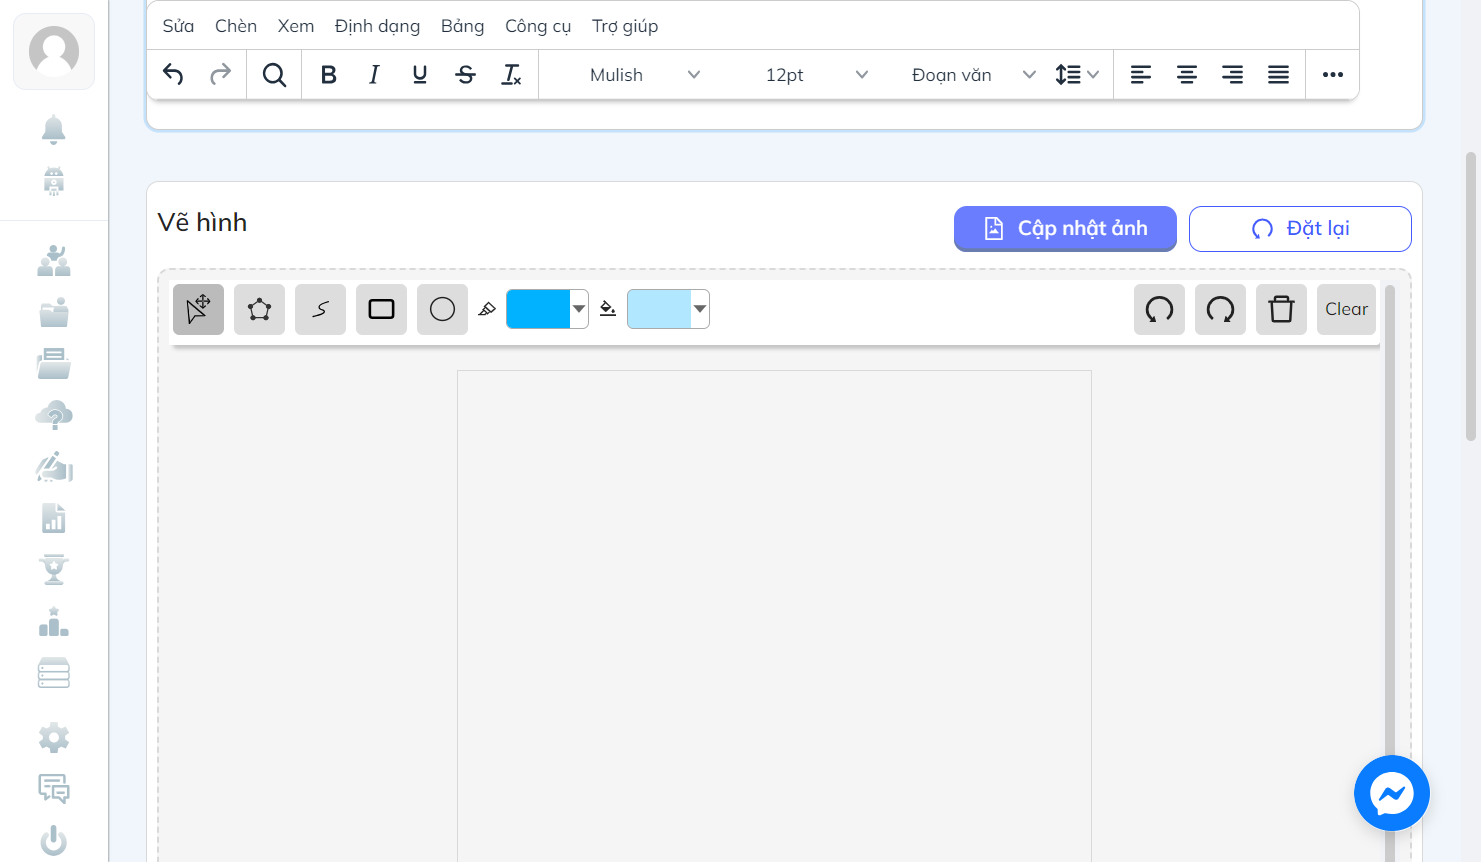The width and height of the screenshot is (1481, 862).
Task: Open the Định dạng menu
Action: [377, 26]
